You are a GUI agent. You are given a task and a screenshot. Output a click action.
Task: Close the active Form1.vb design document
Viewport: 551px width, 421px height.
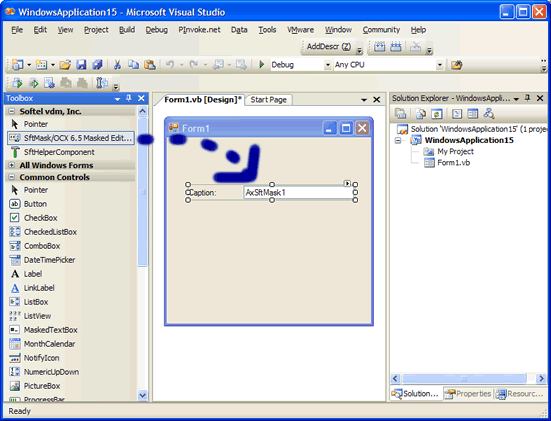pos(377,100)
